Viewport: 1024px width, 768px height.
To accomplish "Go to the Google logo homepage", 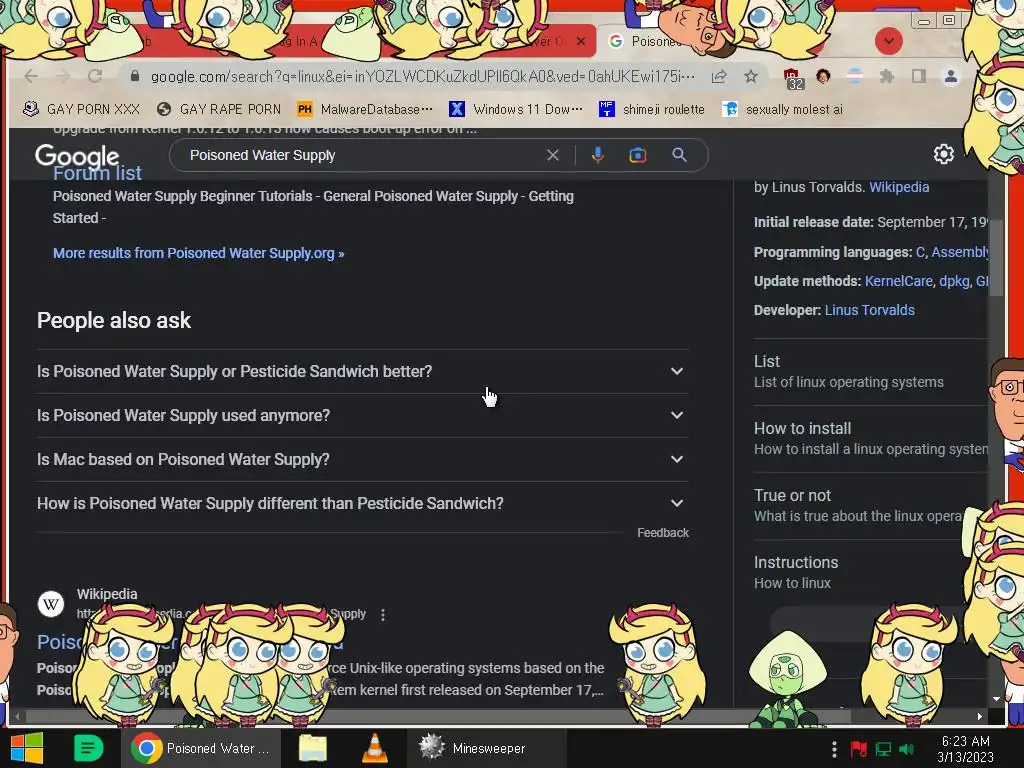I will (77, 156).
